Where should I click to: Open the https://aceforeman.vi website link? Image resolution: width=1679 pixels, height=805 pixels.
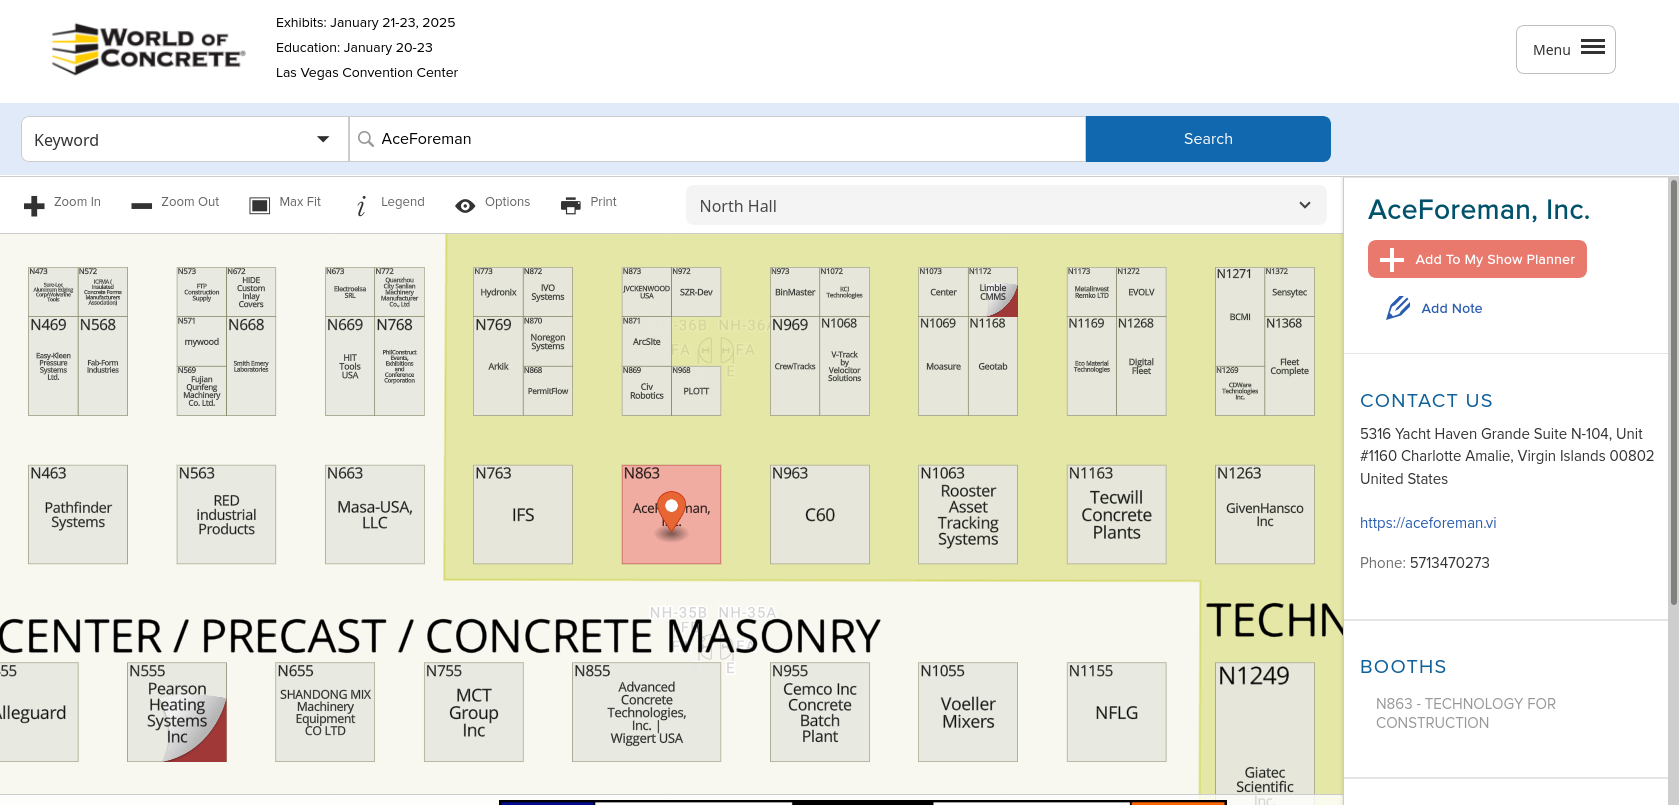point(1428,522)
